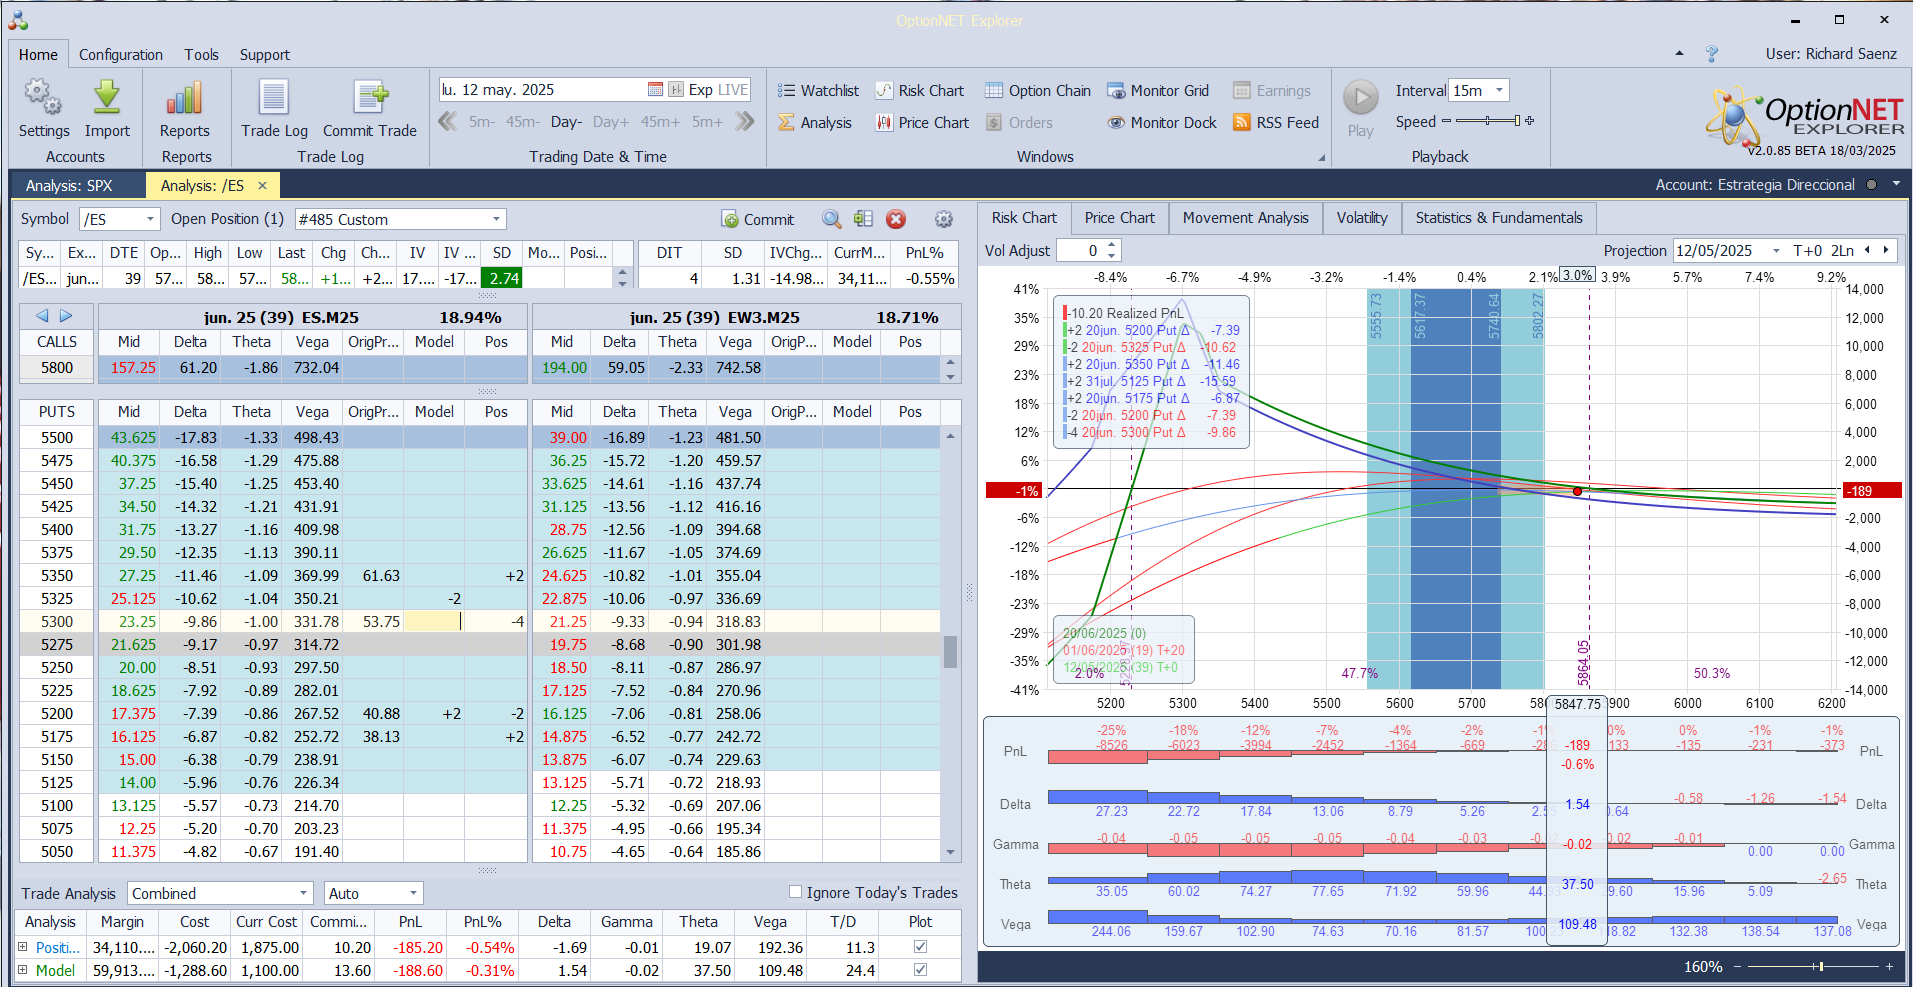The height and width of the screenshot is (987, 1913).
Task: Click the T+0 projection label
Action: [x=1807, y=251]
